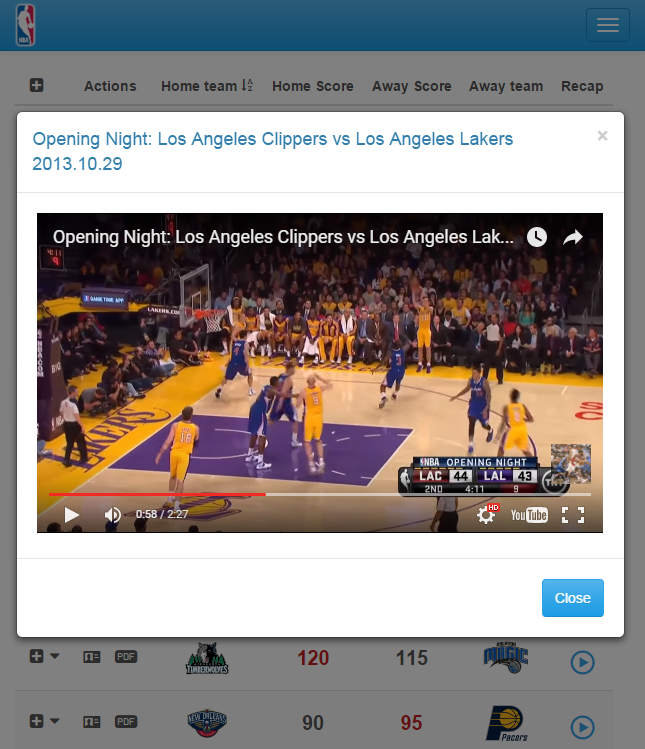Click the Watch Later clock icon
The height and width of the screenshot is (749, 645).
537,237
